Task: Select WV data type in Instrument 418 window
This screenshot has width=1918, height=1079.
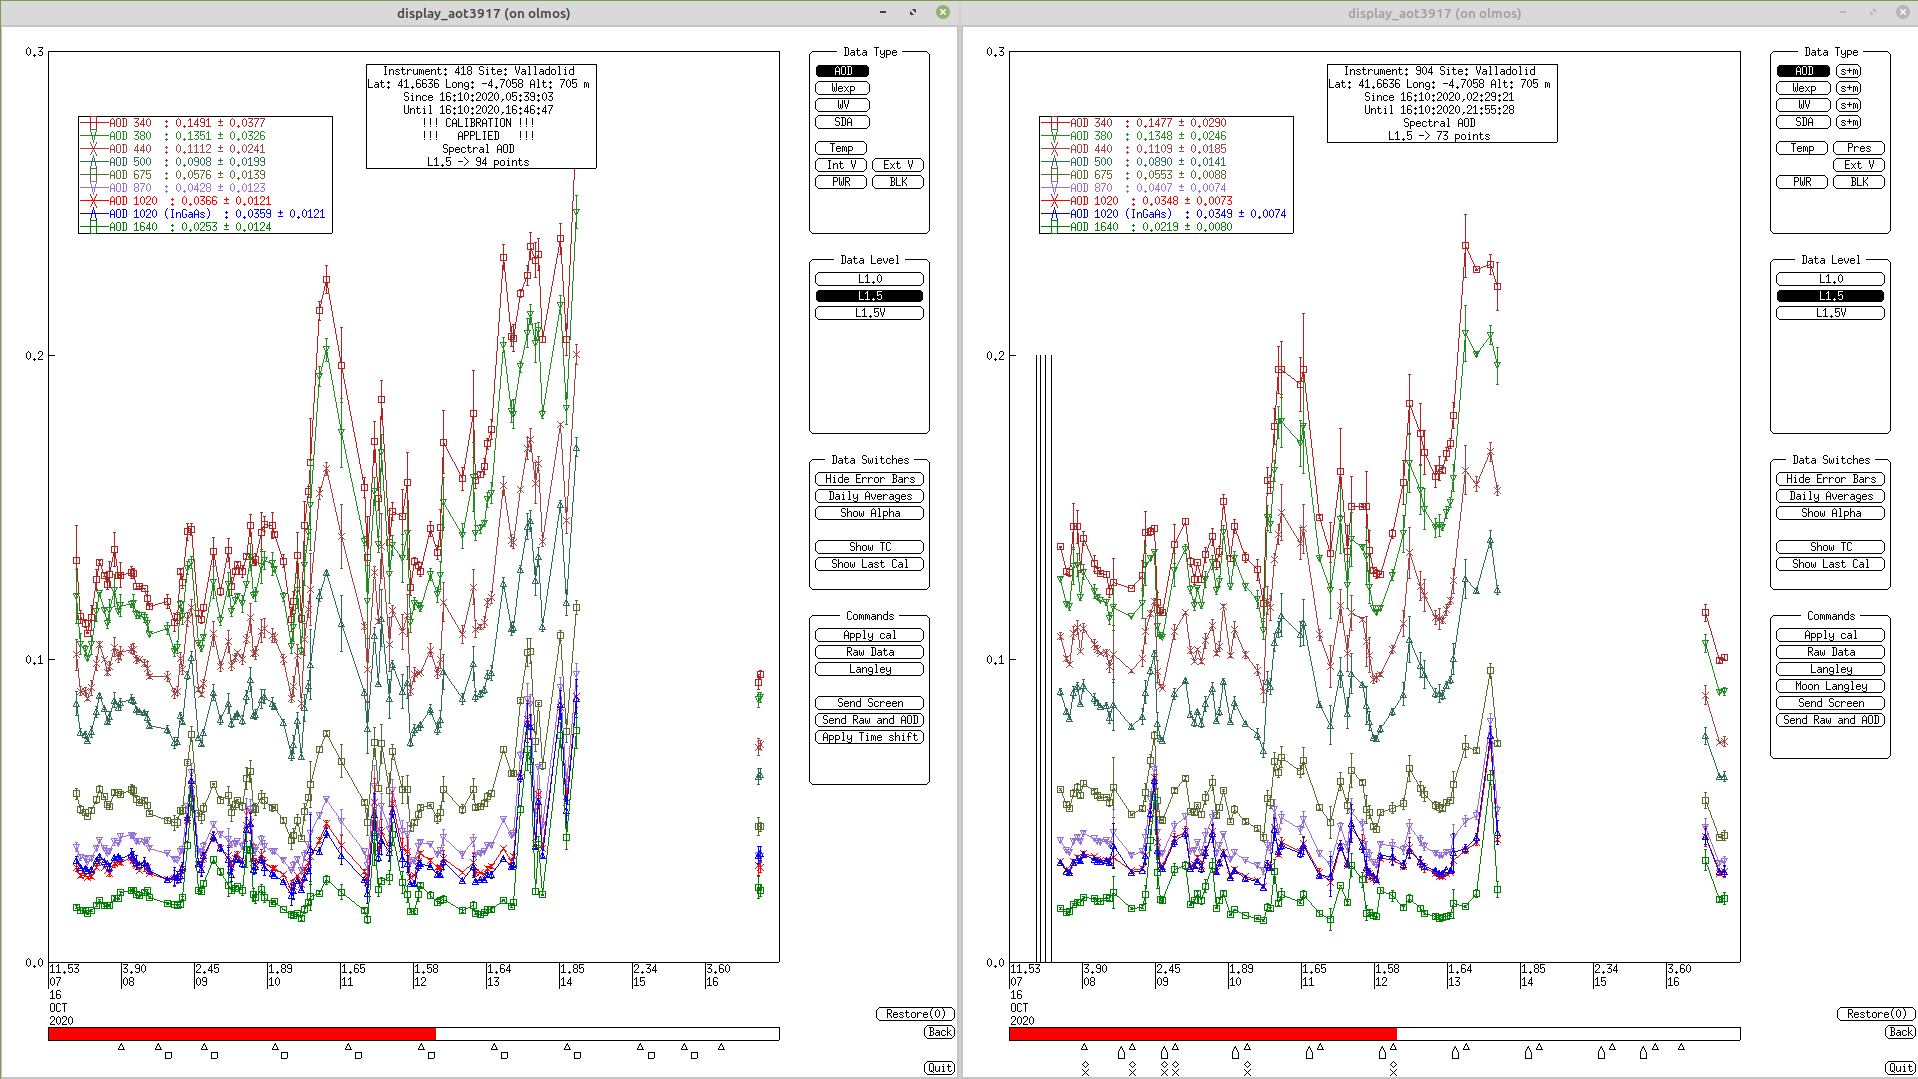Action: [x=843, y=105]
